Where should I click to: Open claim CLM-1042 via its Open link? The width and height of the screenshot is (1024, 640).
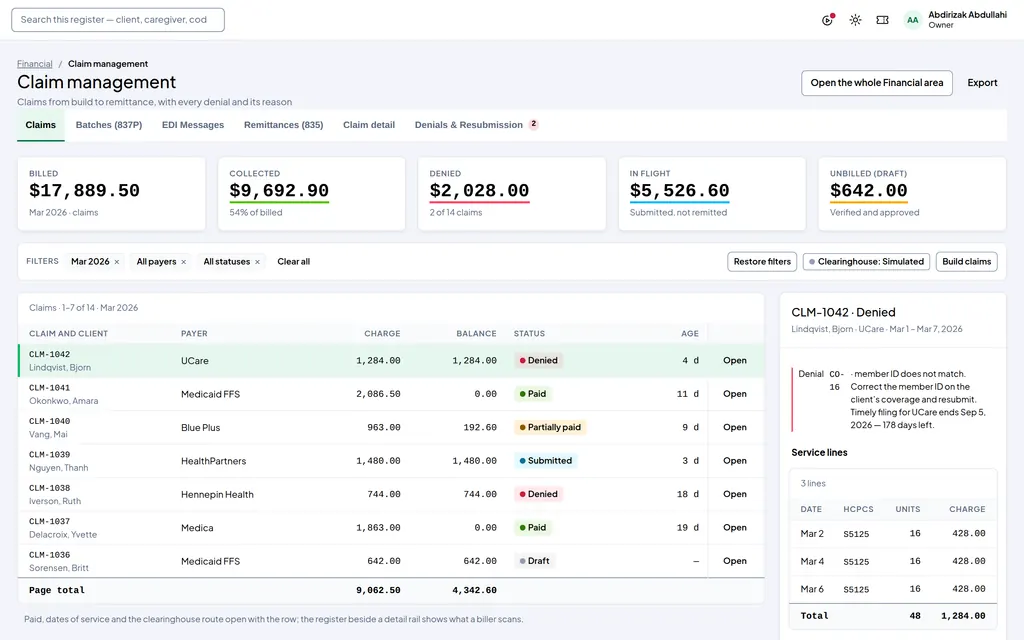735,360
